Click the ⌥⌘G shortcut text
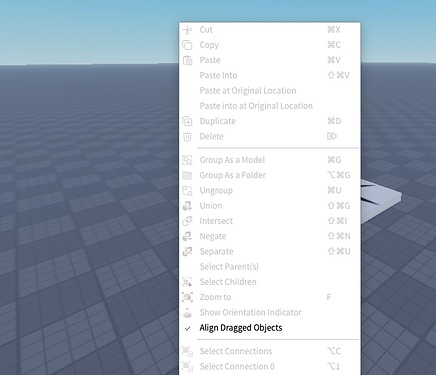436x375 pixels. [x=339, y=175]
